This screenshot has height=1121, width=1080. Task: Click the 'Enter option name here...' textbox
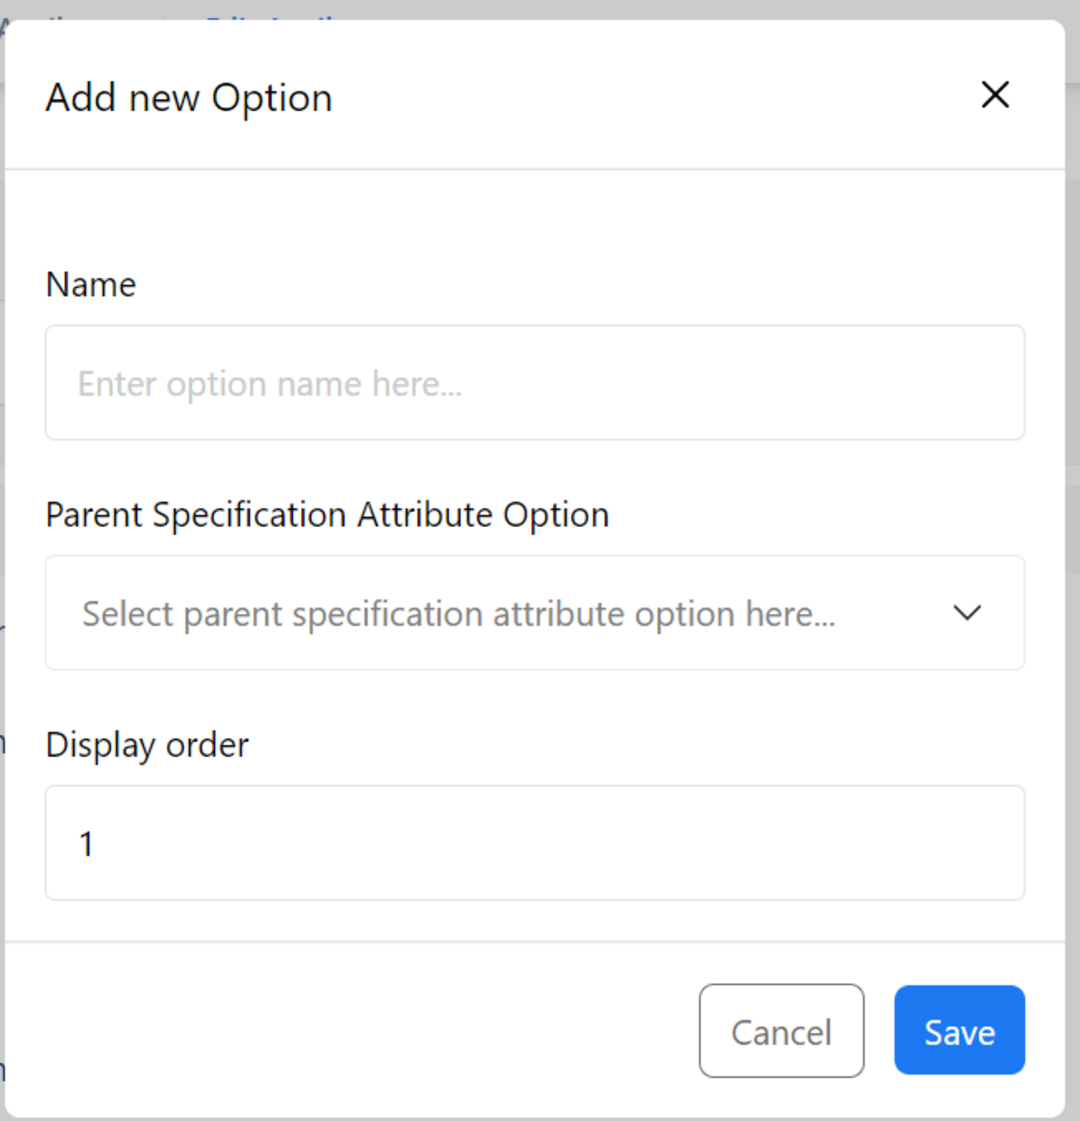pos(535,382)
